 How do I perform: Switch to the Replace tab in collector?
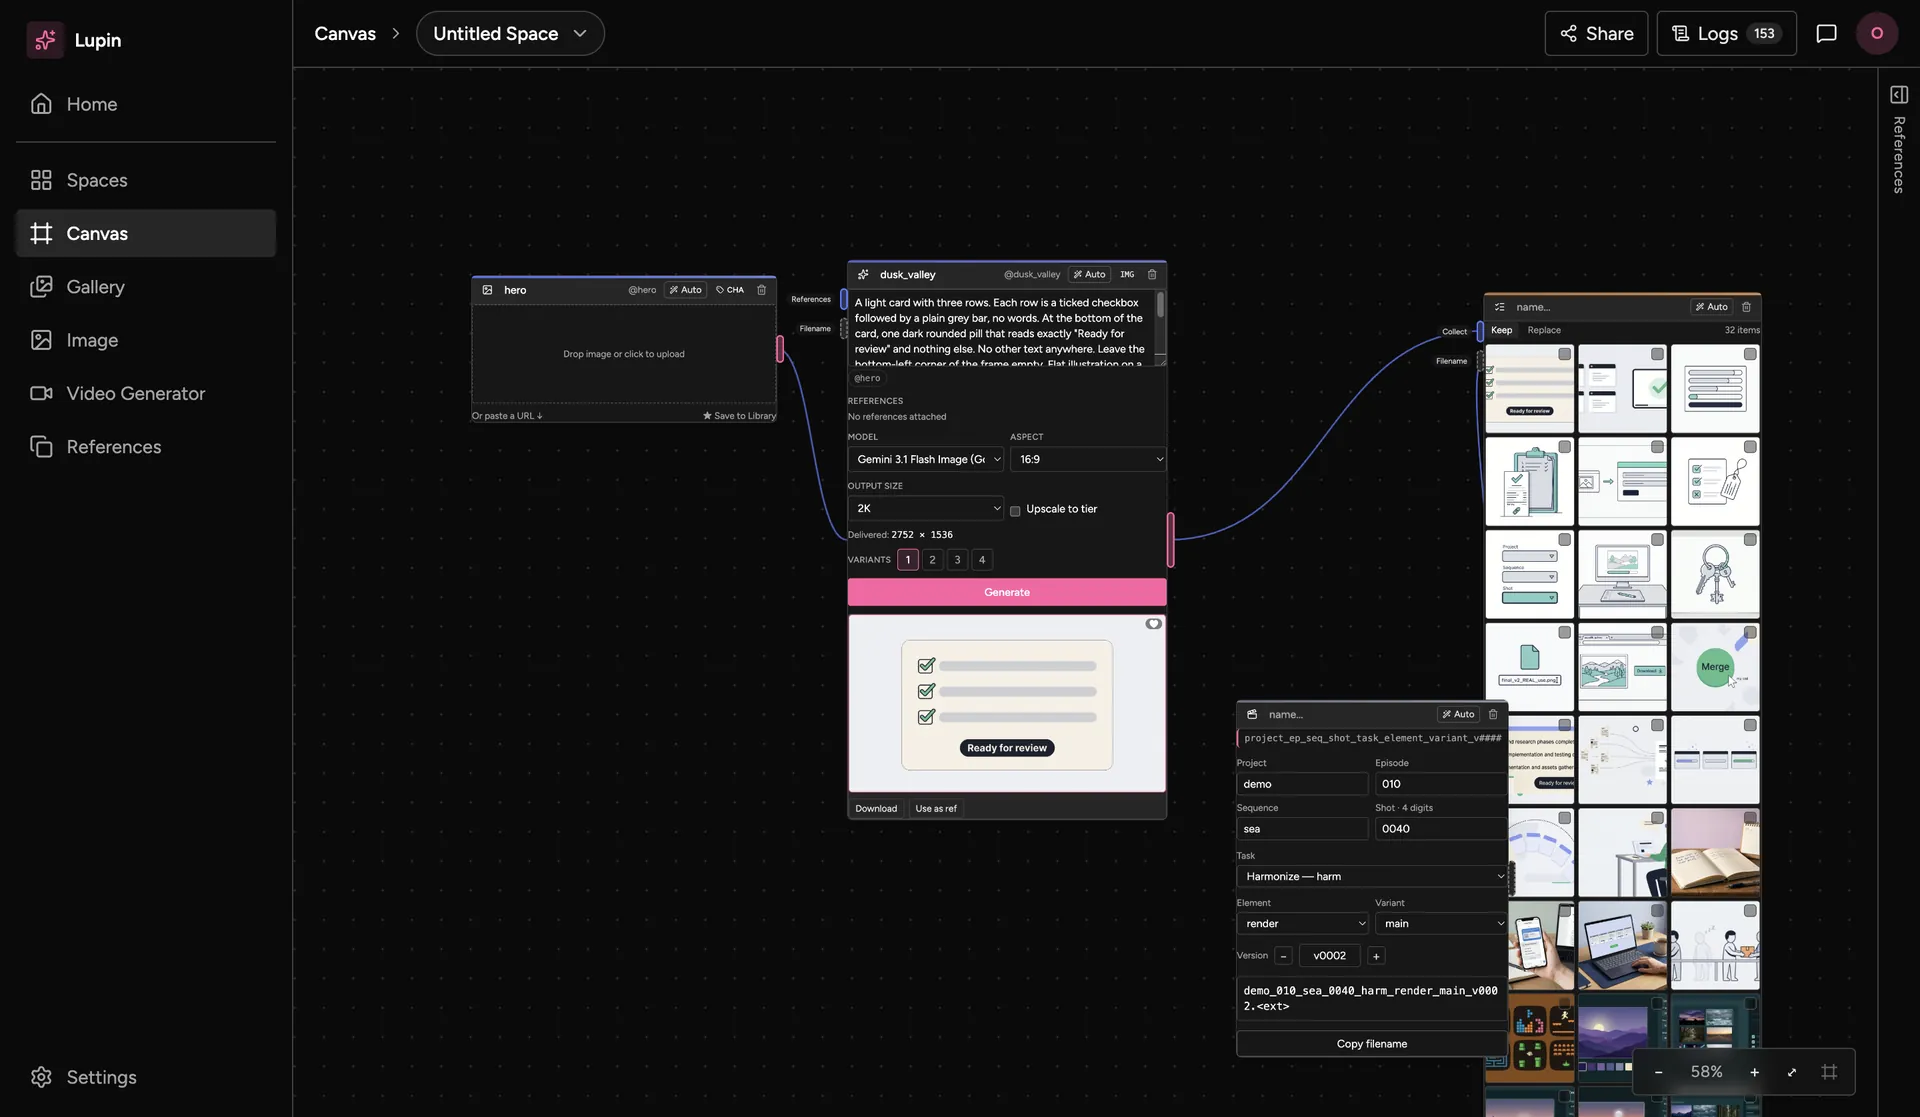point(1544,330)
